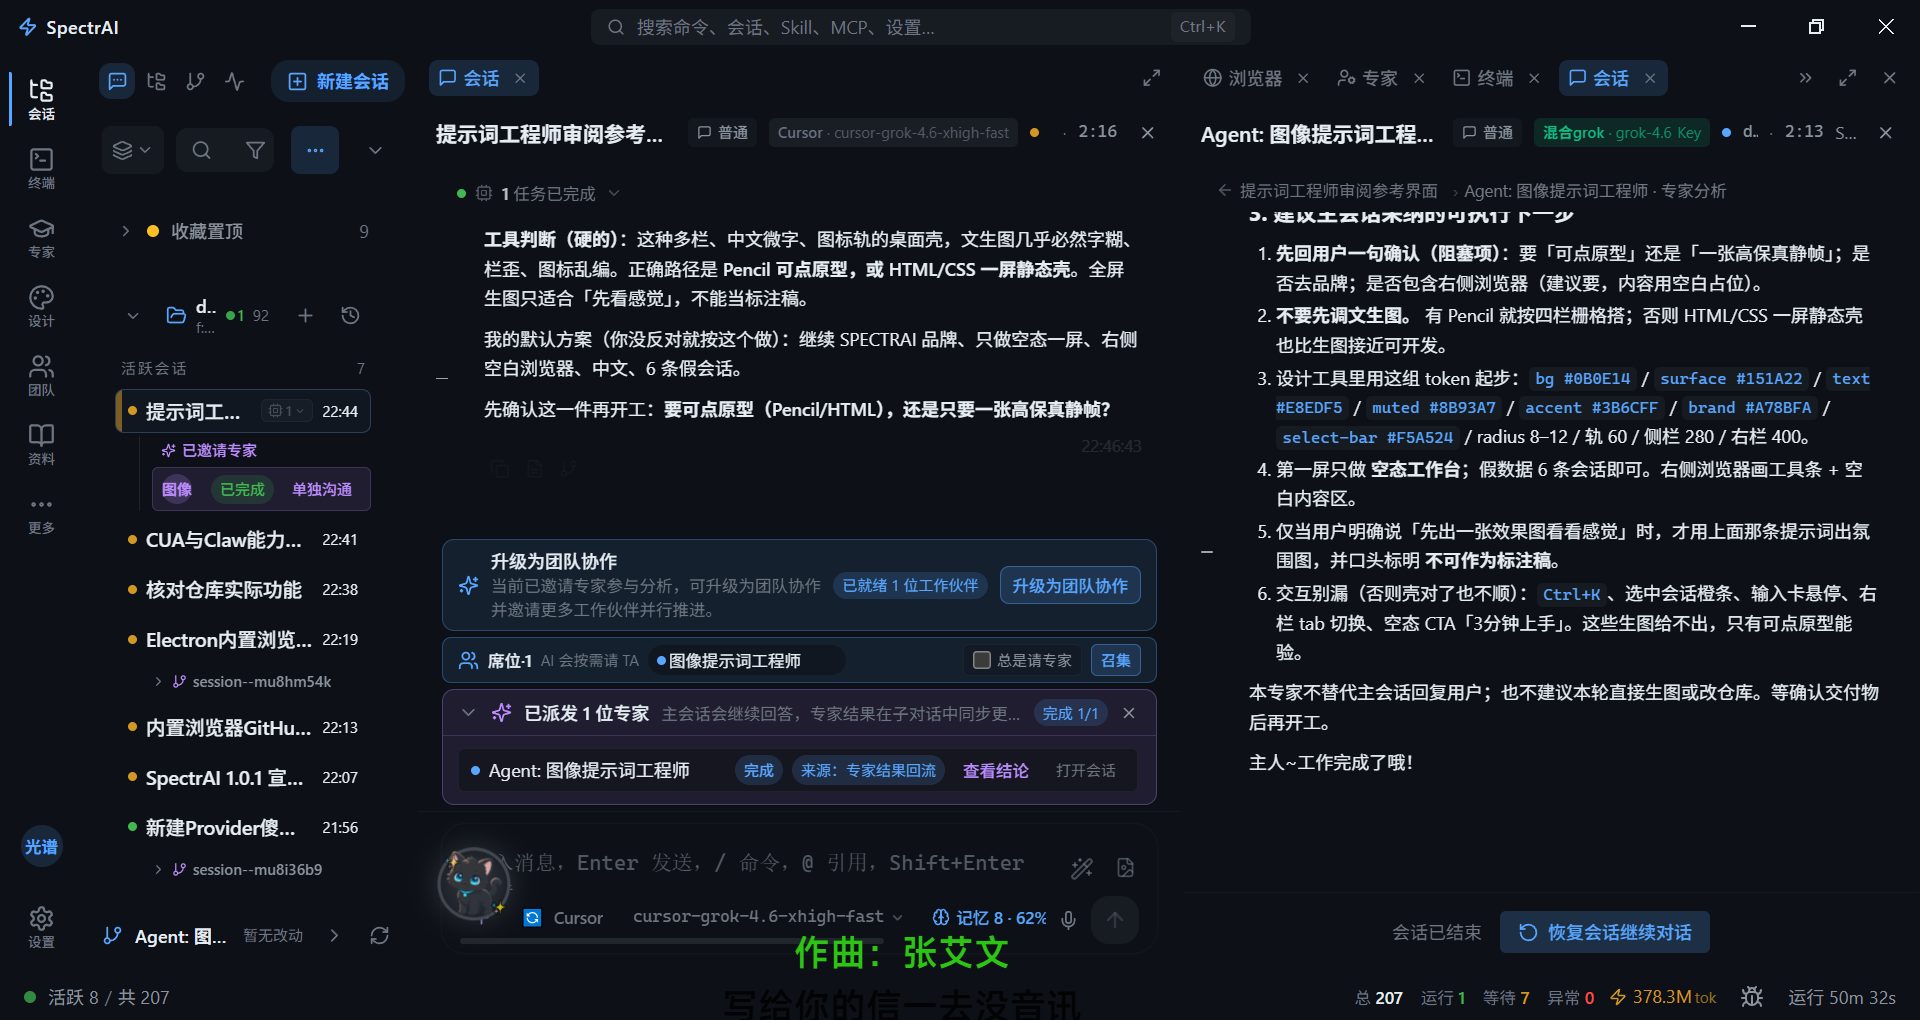Switch to the 终端 tab in right panel

click(x=1484, y=78)
